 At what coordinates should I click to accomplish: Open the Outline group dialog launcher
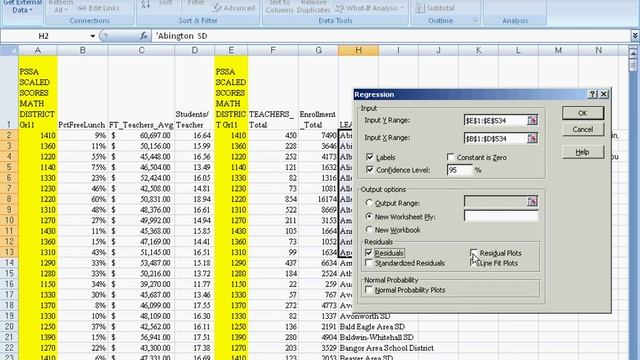tap(476, 20)
